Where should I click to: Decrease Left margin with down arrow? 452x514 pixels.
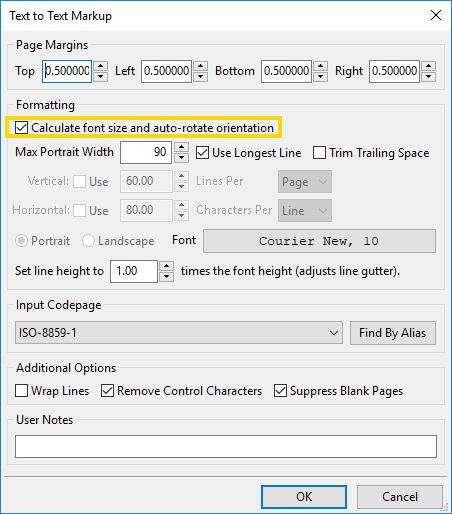pyautogui.click(x=200, y=77)
